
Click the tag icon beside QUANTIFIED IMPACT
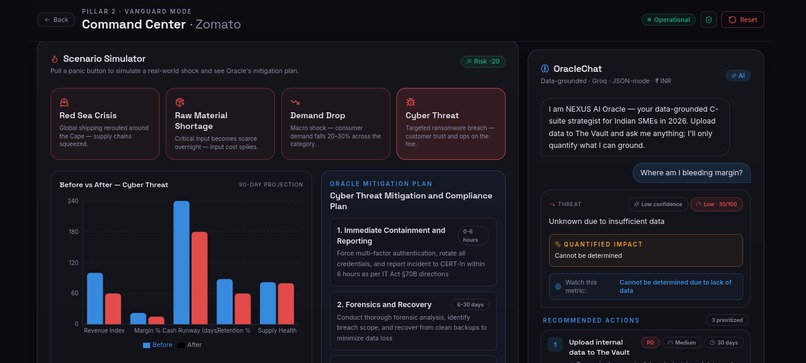[x=558, y=245]
